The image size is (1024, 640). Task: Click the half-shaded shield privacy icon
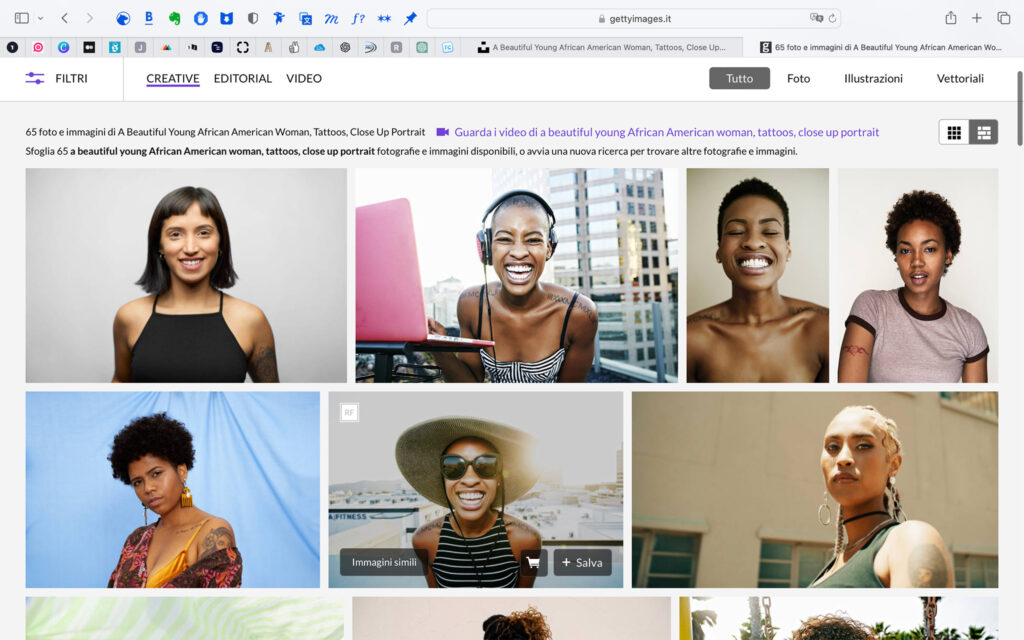click(253, 18)
